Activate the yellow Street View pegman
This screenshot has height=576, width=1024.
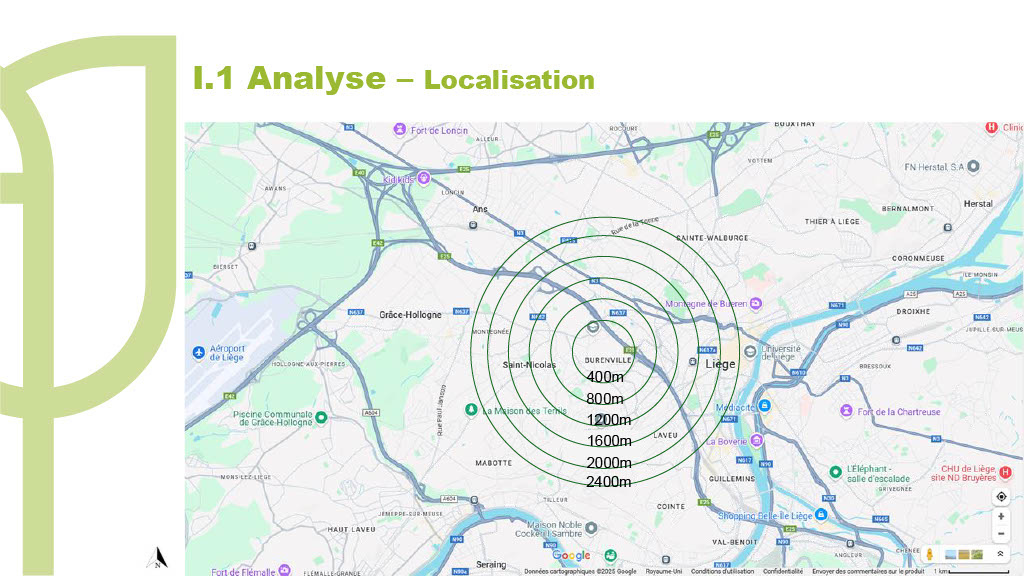[x=930, y=554]
